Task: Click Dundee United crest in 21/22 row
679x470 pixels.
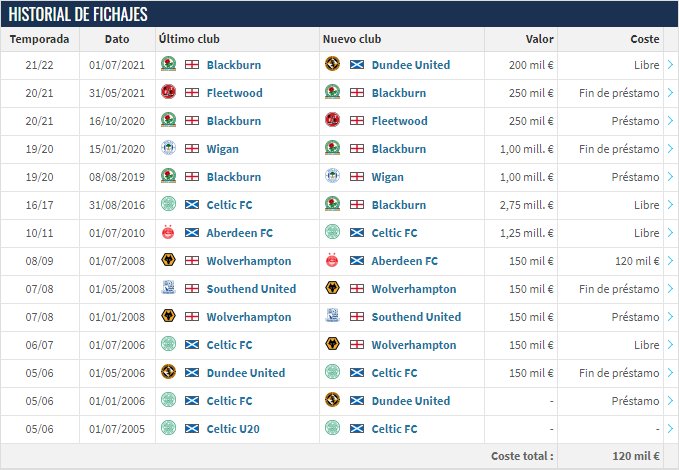Action: pos(333,65)
